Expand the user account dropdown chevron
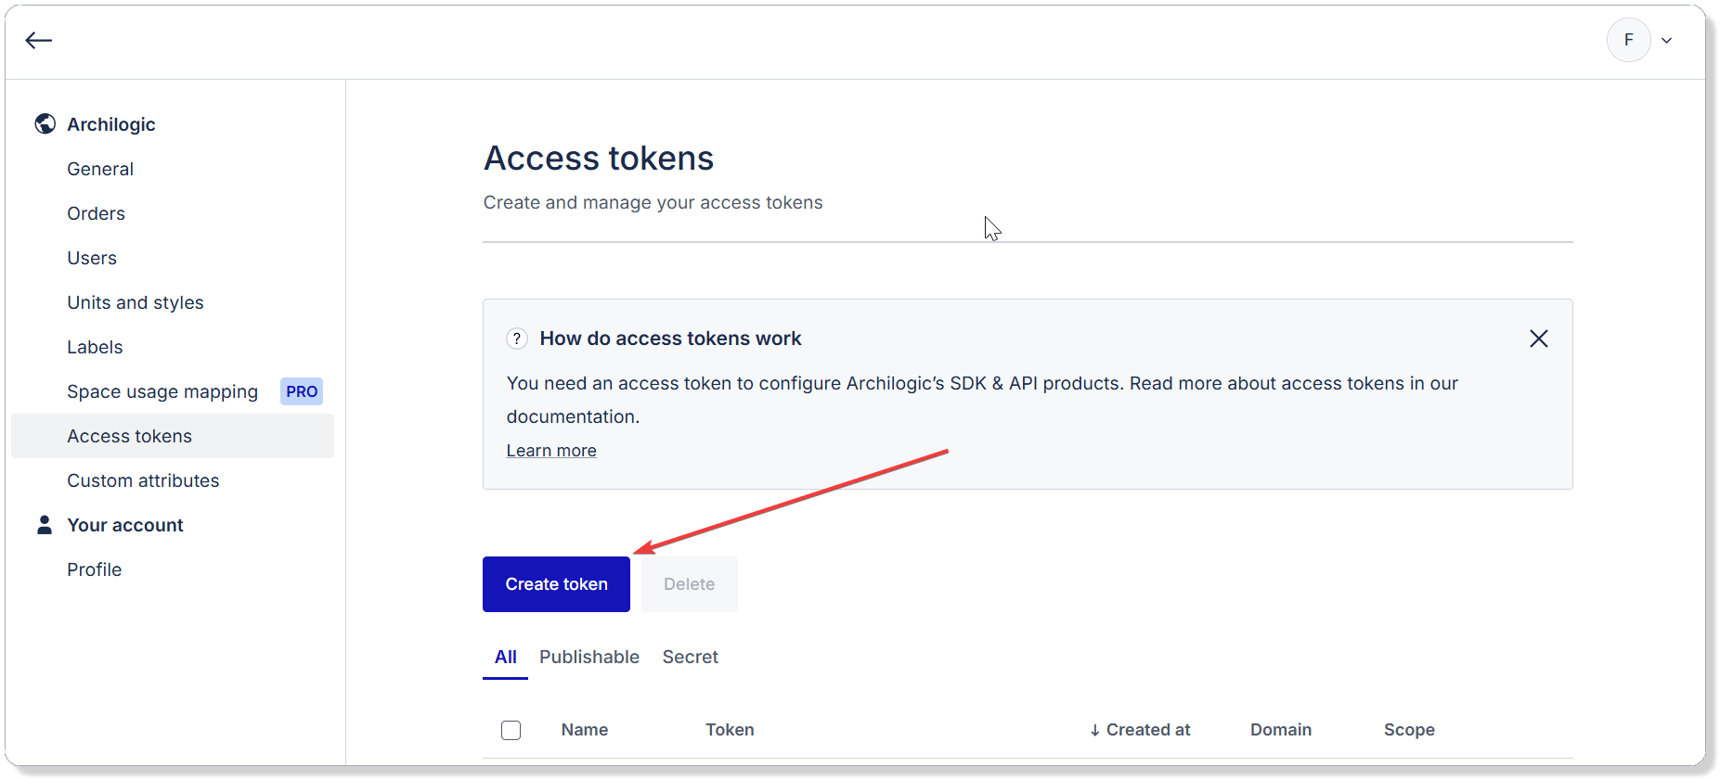This screenshot has height=780, width=1720. pyautogui.click(x=1667, y=41)
